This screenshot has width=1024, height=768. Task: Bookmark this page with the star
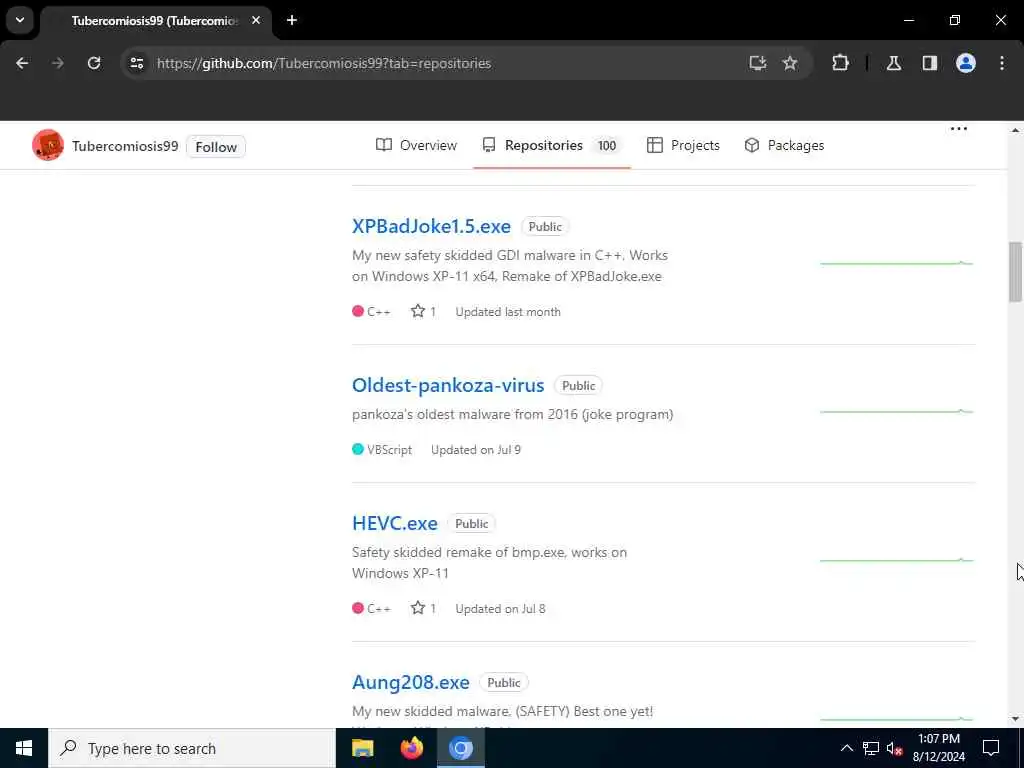pos(790,63)
